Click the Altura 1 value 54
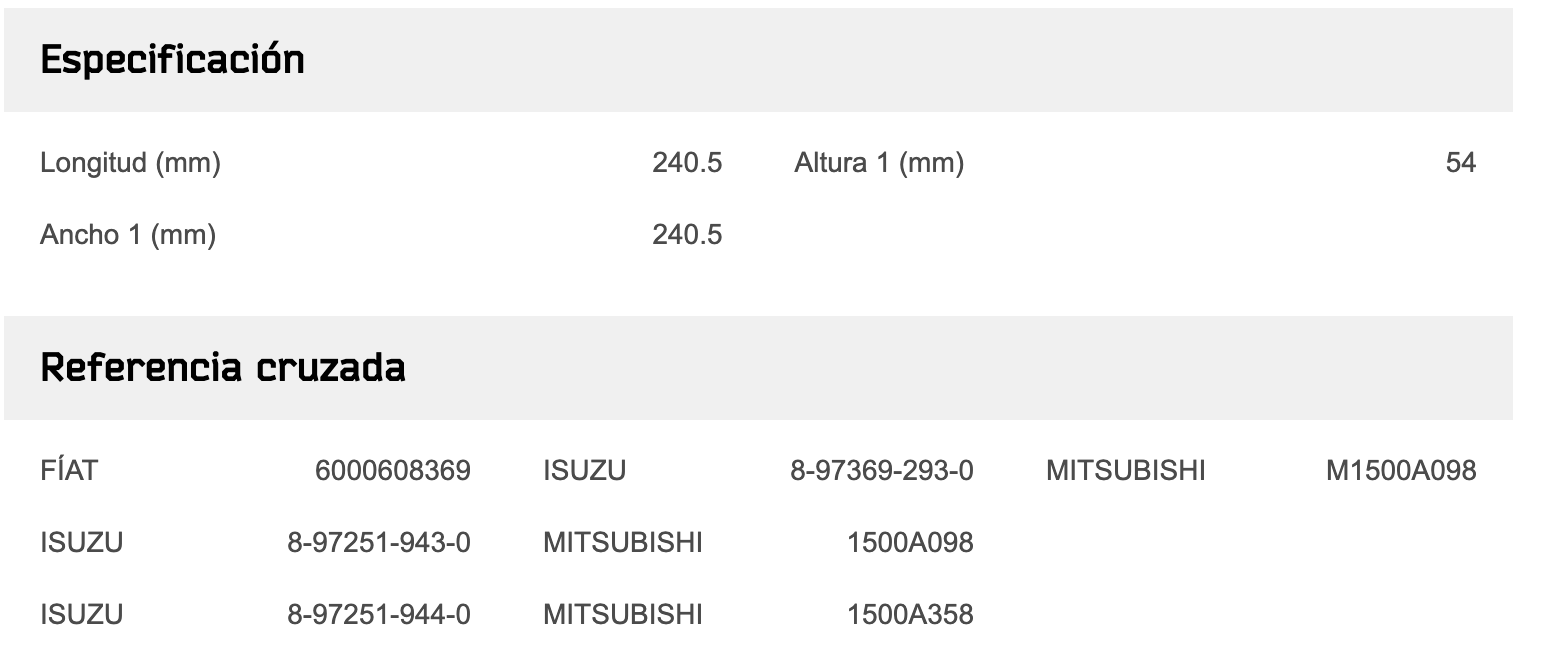The height and width of the screenshot is (664, 1544). pos(1460,162)
